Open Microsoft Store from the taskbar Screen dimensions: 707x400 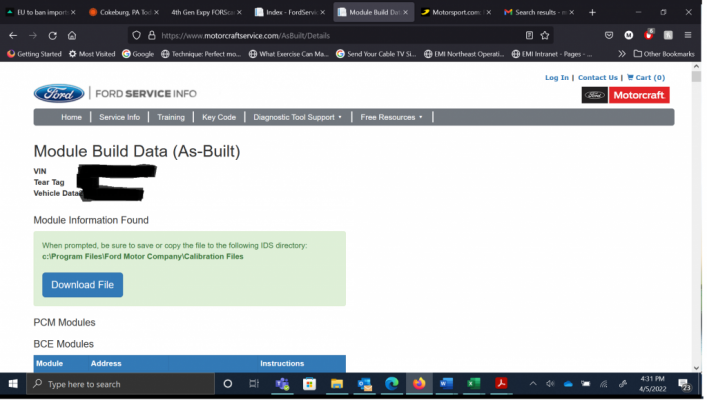point(309,384)
